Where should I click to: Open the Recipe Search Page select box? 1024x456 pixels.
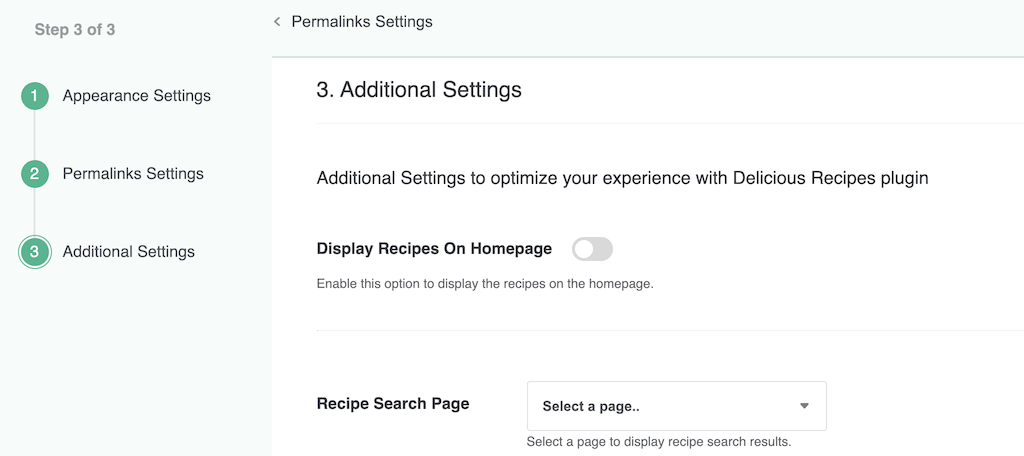[676, 406]
